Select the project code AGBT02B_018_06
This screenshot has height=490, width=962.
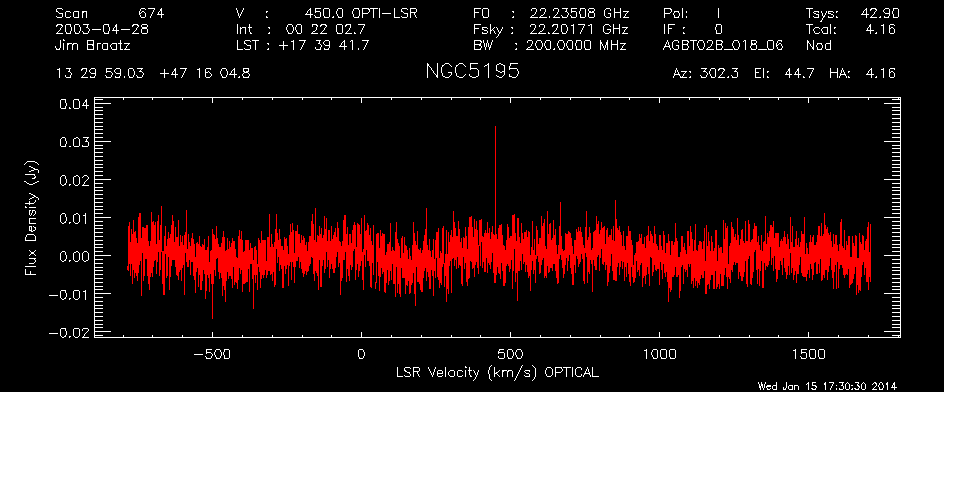click(723, 46)
